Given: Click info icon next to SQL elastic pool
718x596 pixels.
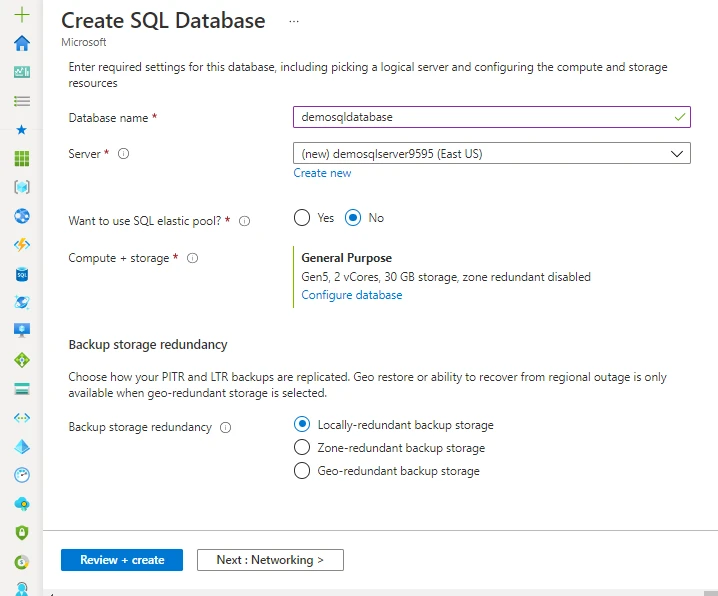Looking at the screenshot, I should click(245, 221).
